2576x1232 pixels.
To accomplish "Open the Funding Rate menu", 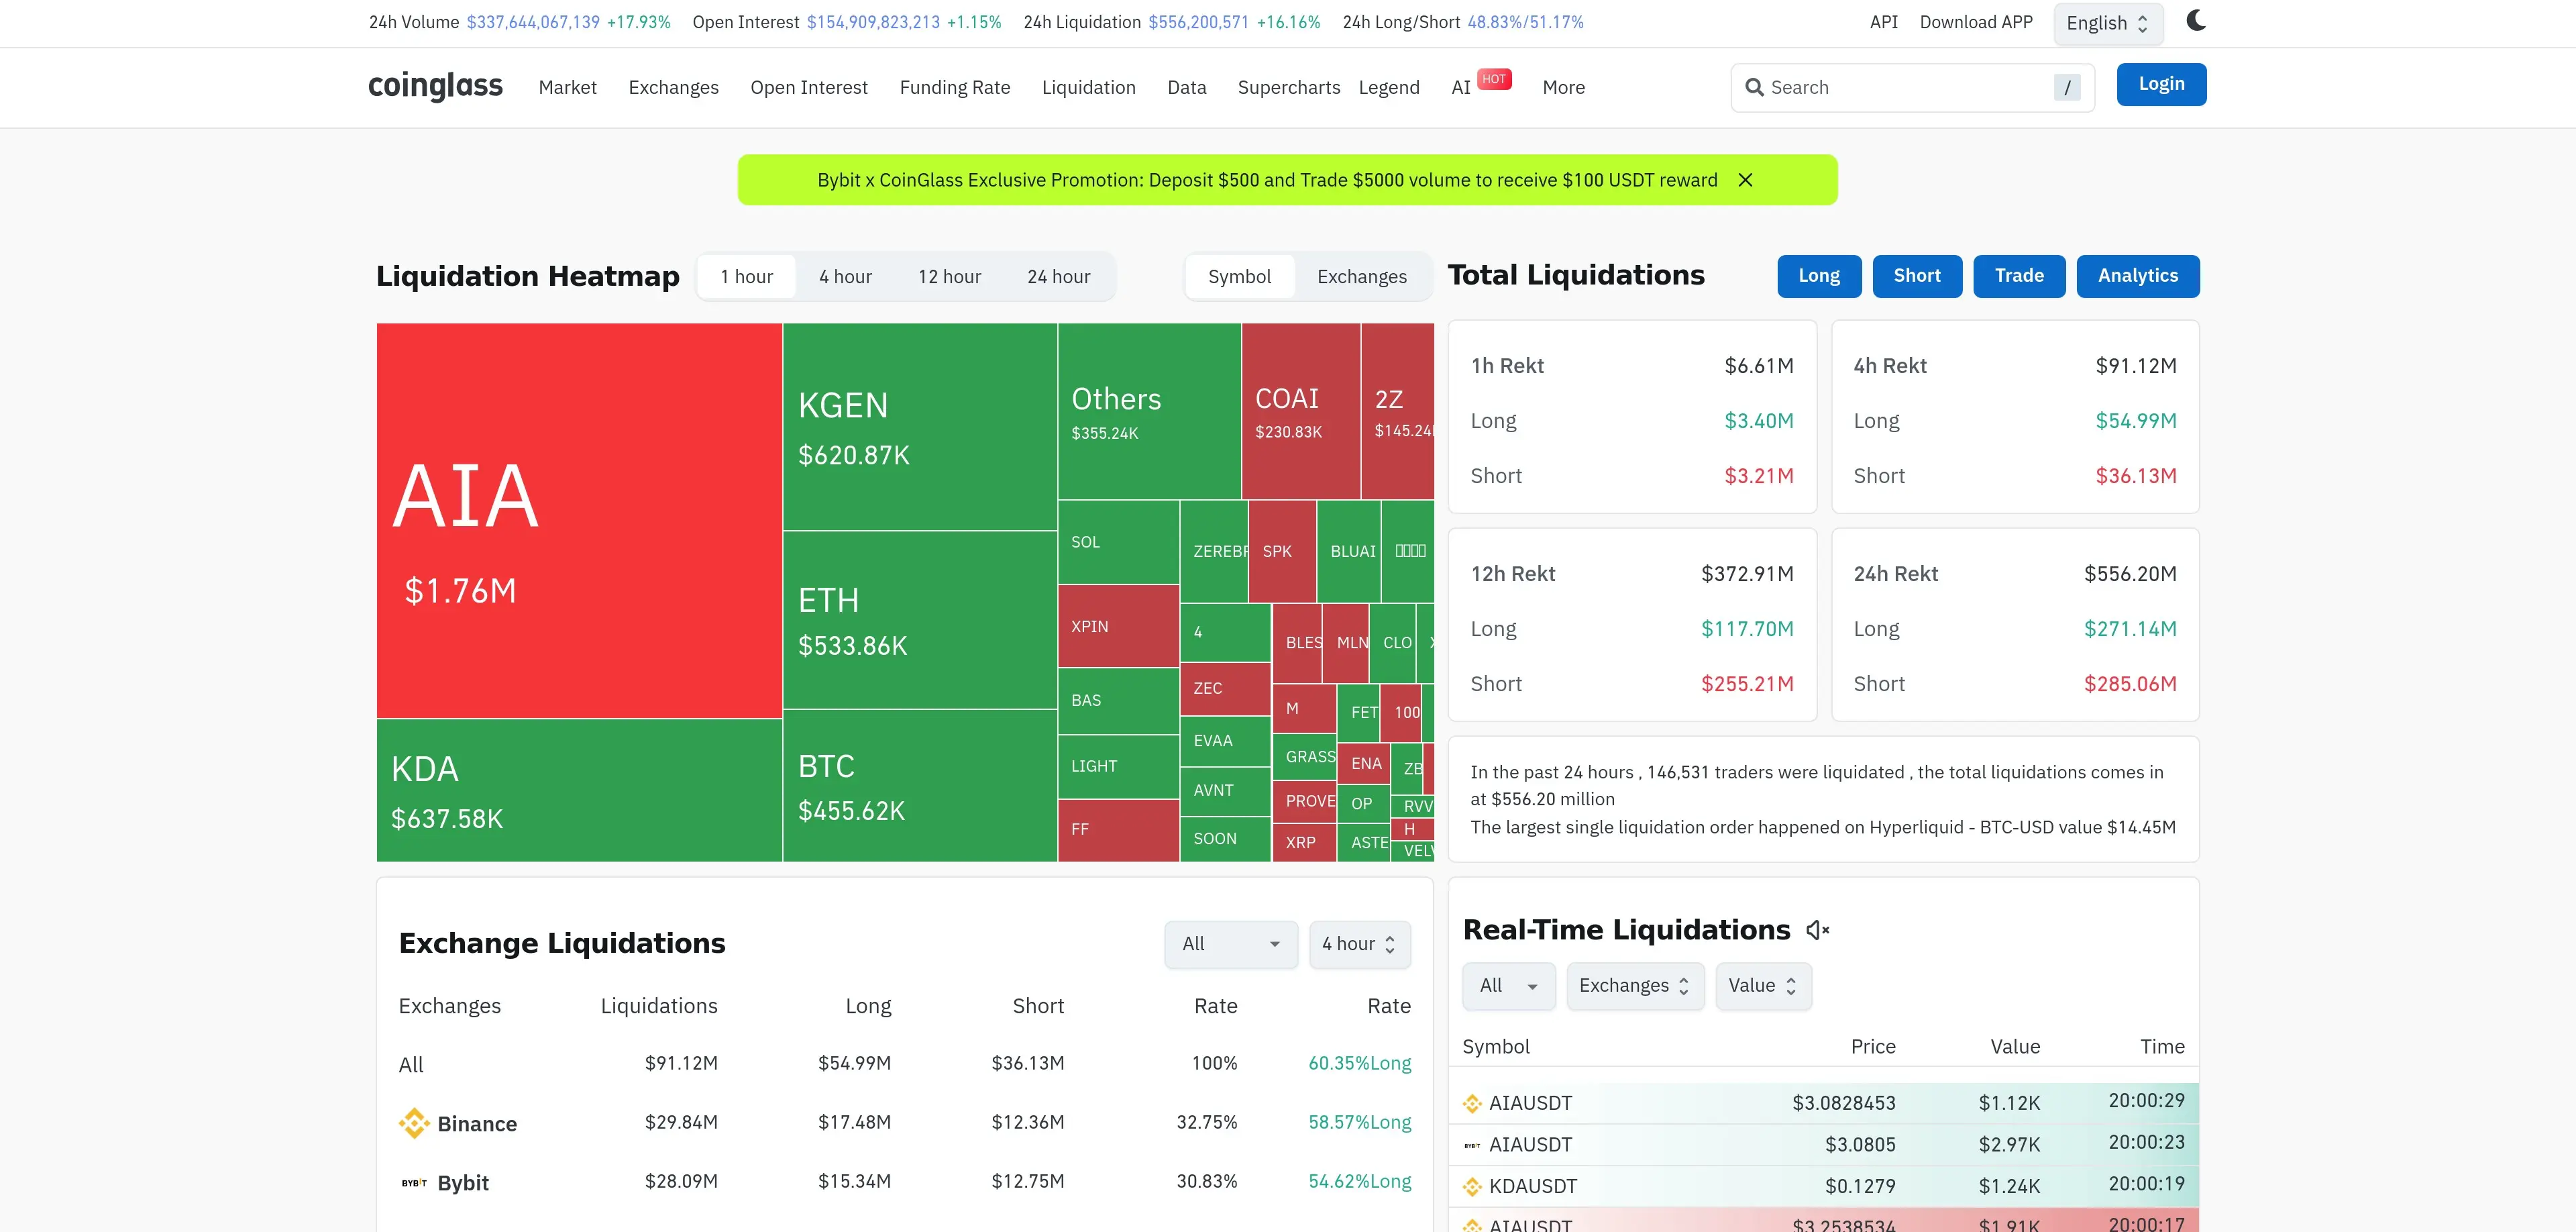I will [x=954, y=87].
